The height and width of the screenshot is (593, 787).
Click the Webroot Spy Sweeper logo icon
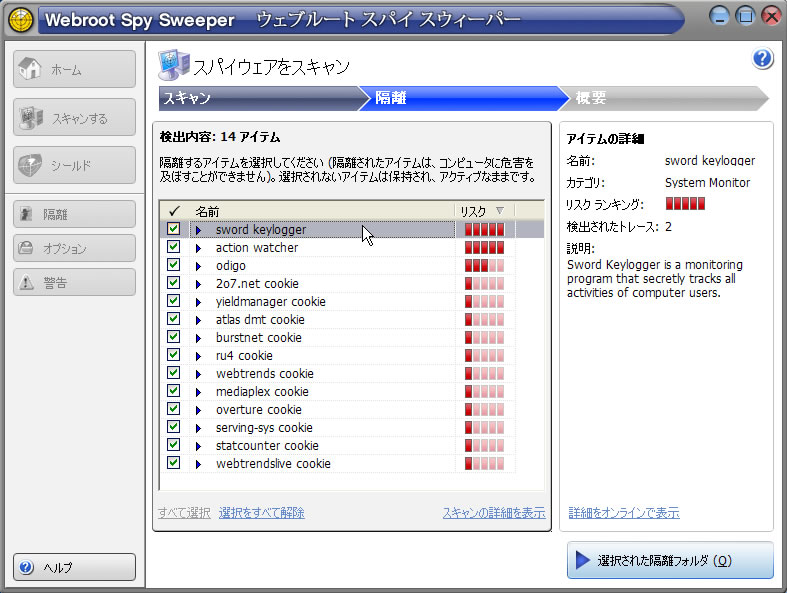click(x=21, y=20)
